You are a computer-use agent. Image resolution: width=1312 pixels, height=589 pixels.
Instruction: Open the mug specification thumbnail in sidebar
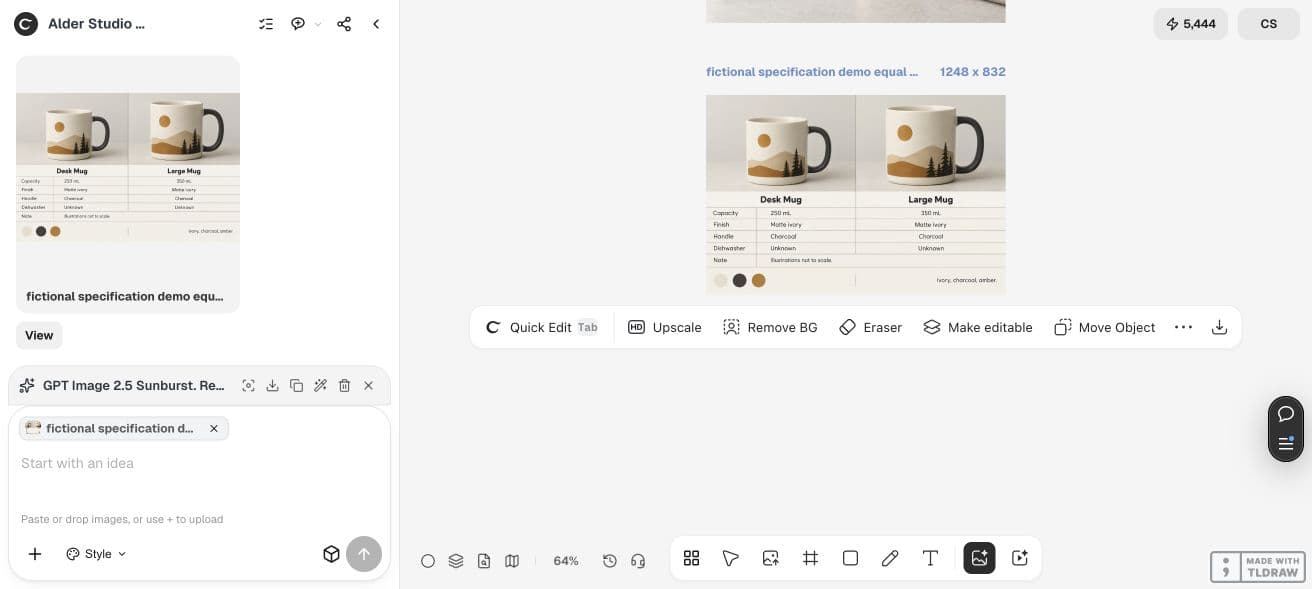tap(128, 166)
